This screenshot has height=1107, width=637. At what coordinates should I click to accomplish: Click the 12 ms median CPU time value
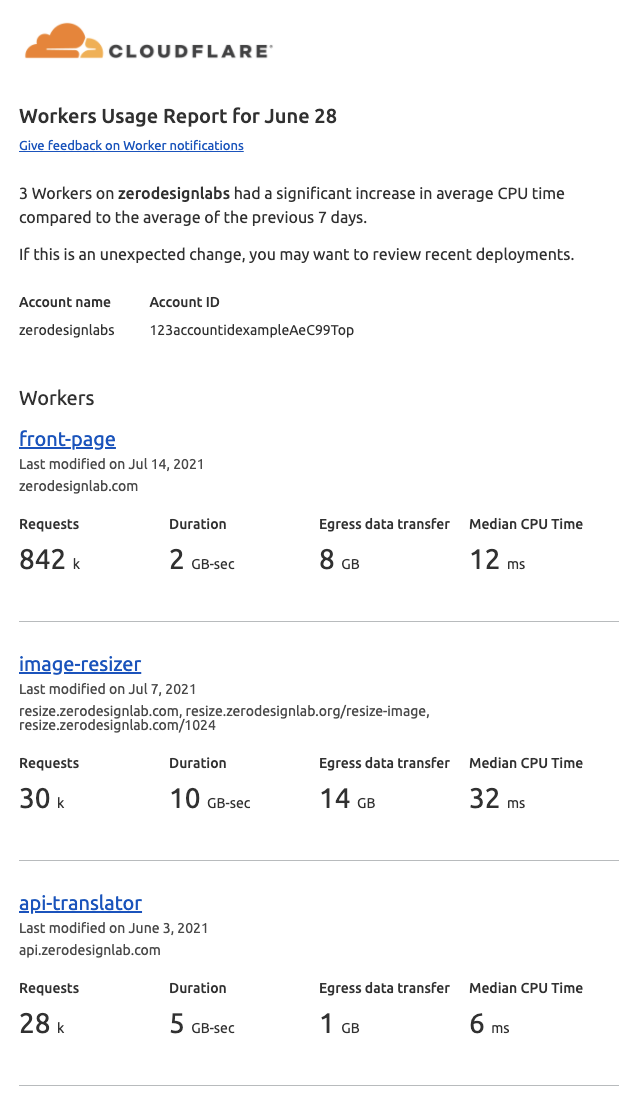[497, 560]
